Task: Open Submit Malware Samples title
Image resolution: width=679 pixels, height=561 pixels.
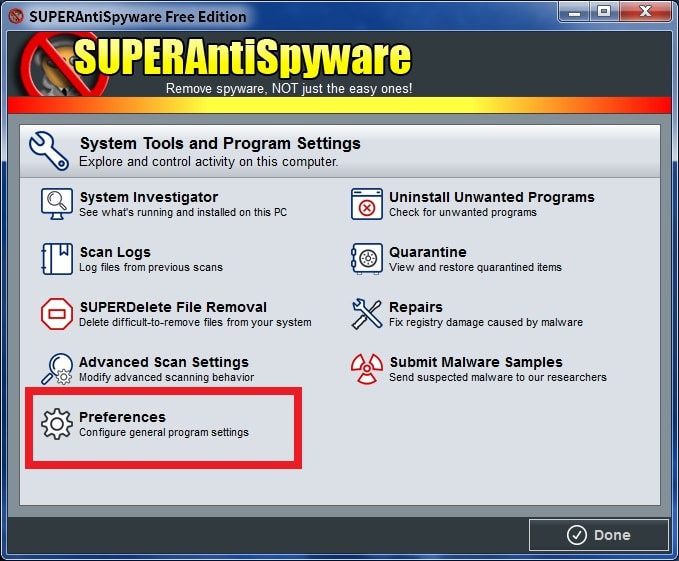Action: coord(476,362)
